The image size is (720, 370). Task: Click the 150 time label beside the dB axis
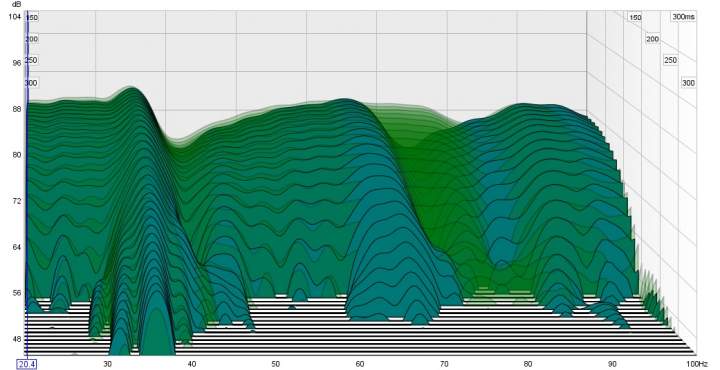32,17
